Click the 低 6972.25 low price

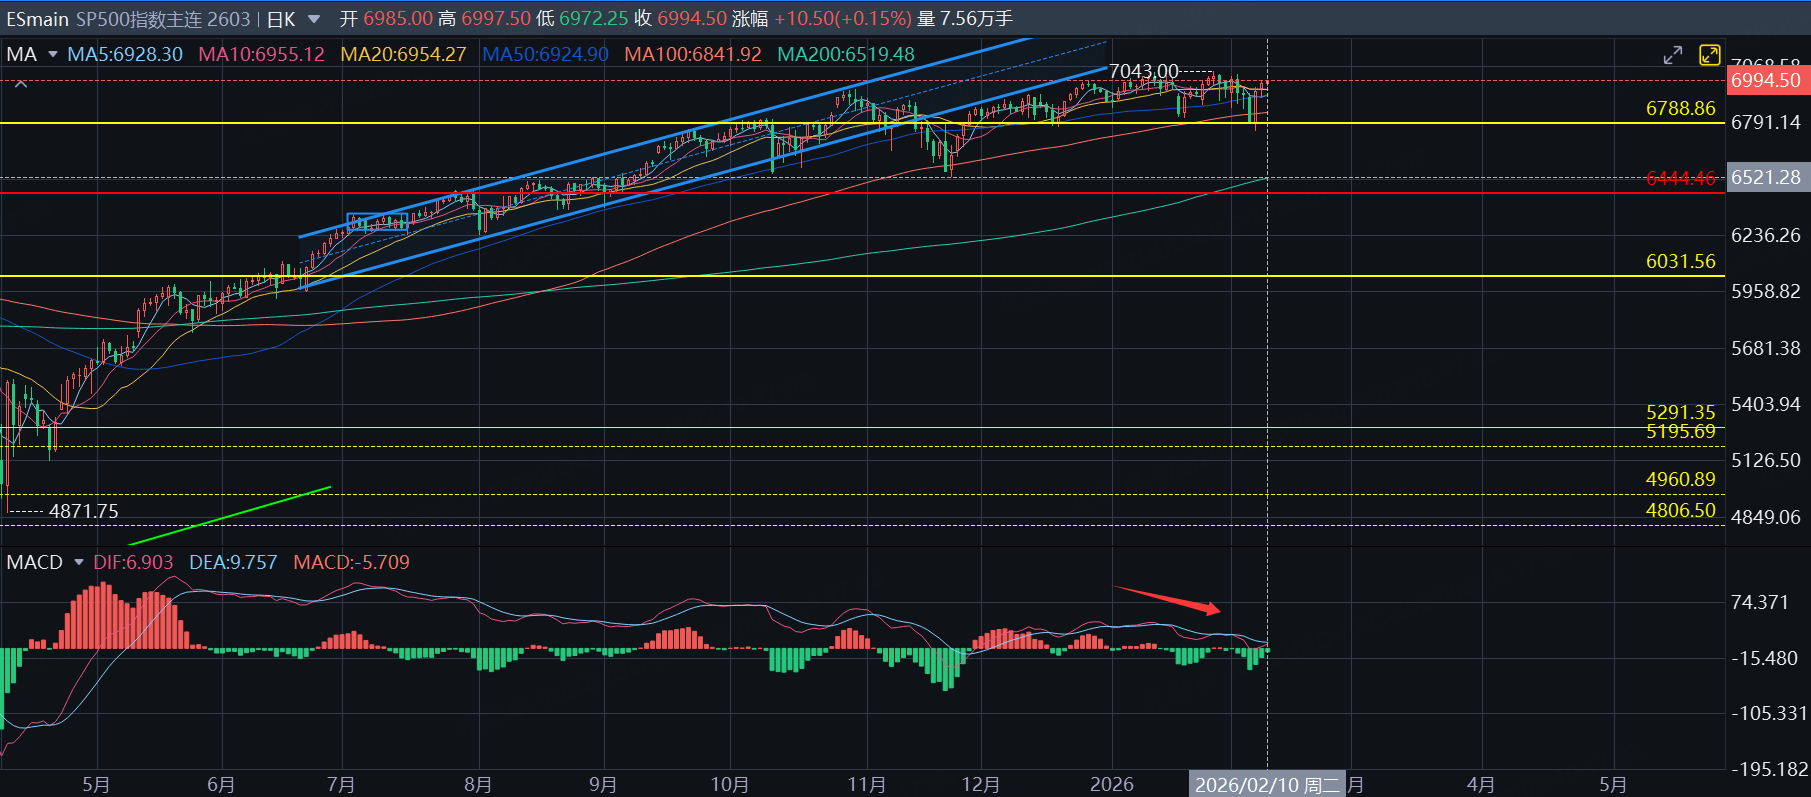[x=583, y=19]
